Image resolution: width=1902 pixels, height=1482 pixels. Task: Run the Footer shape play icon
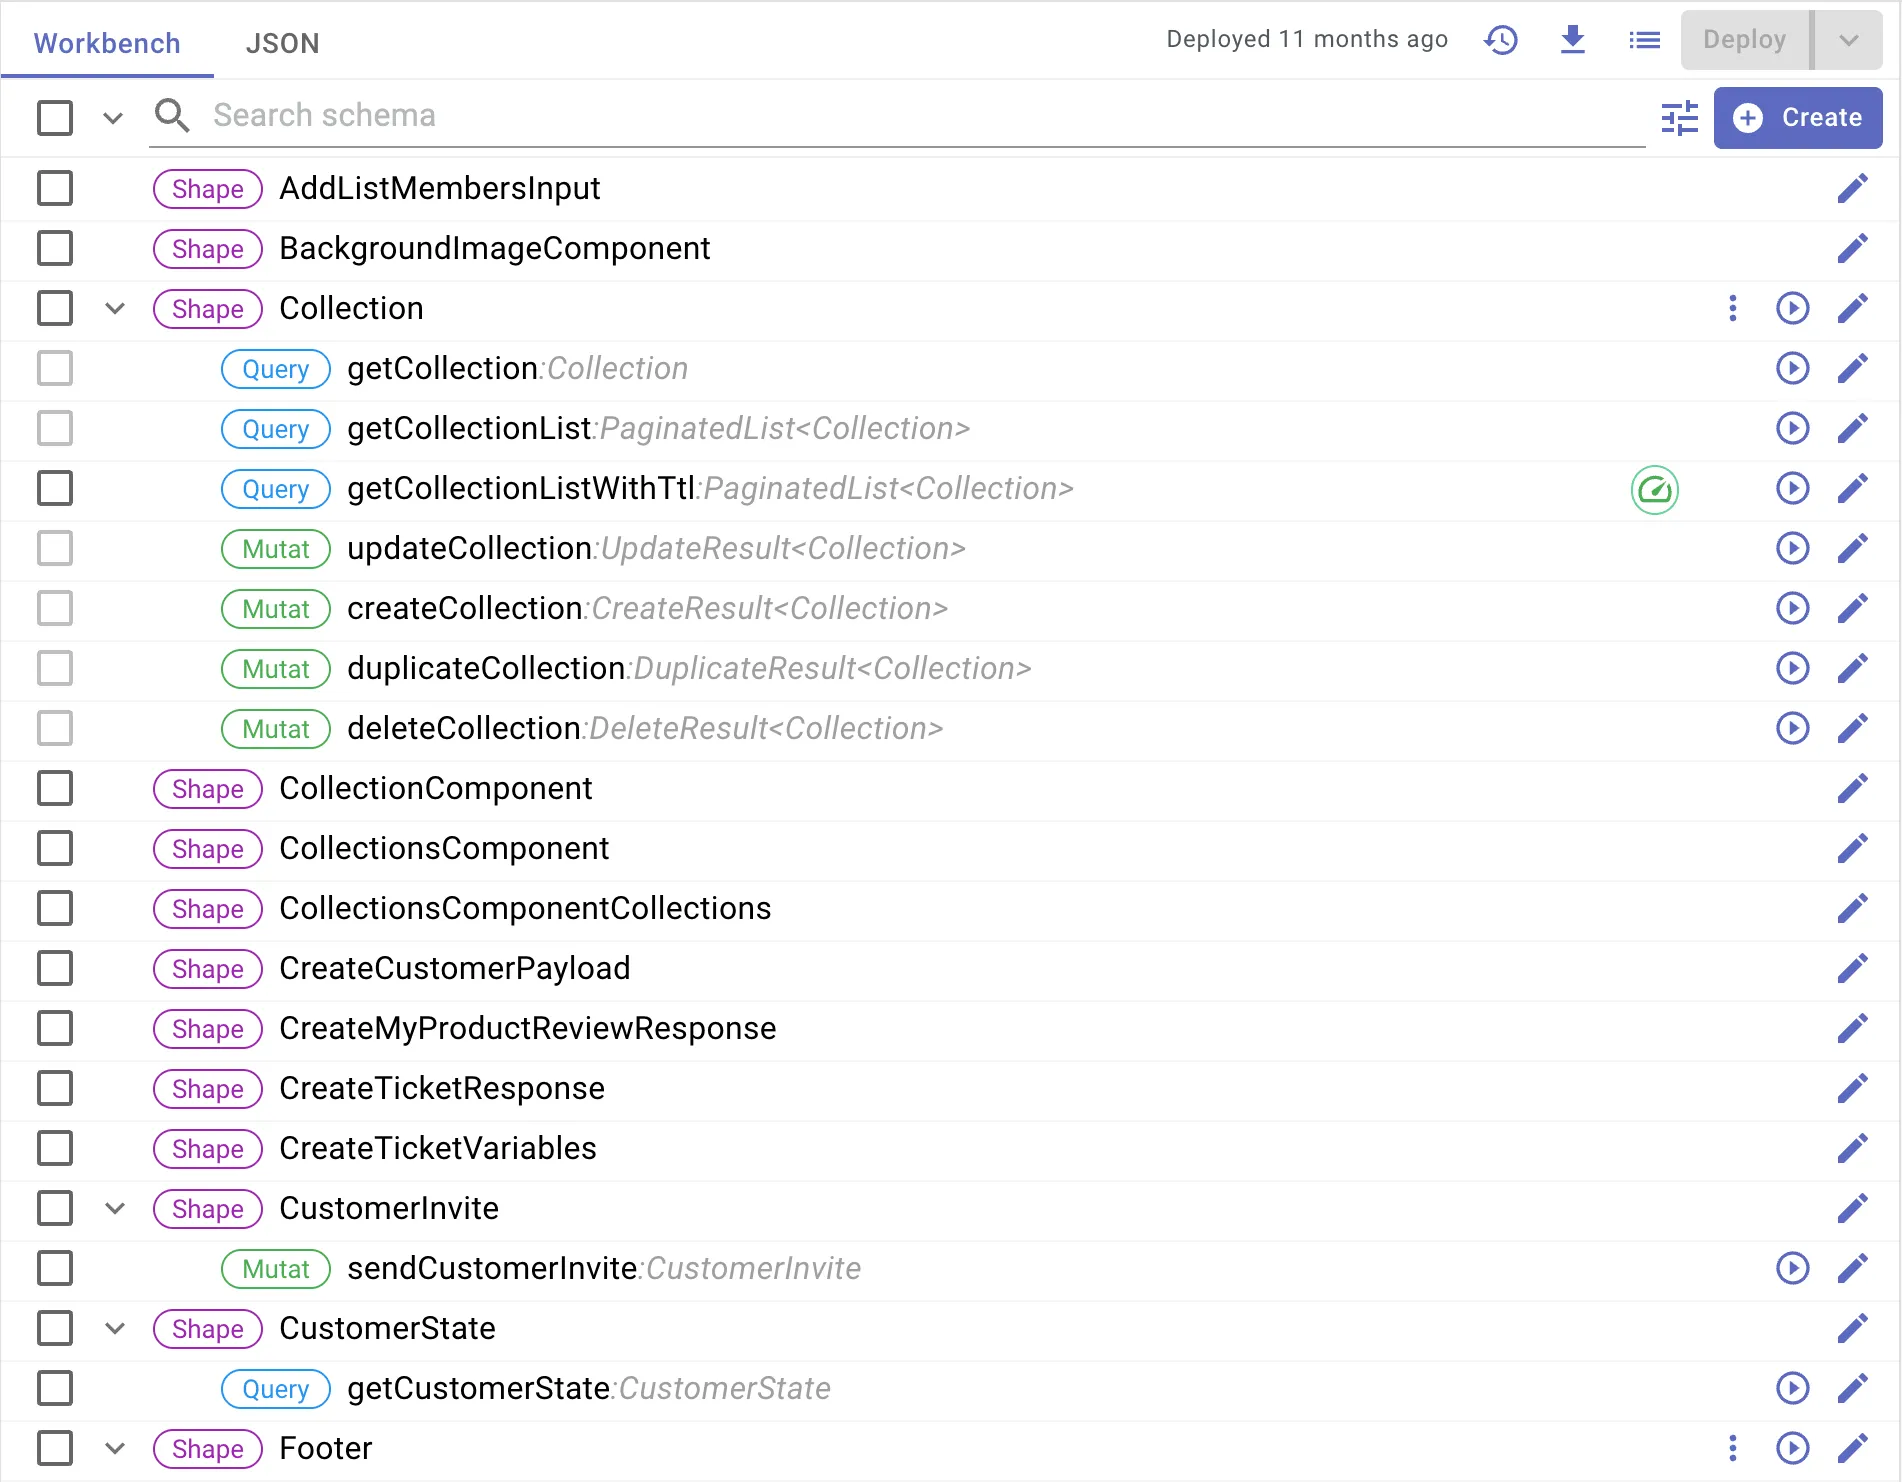(1793, 1448)
